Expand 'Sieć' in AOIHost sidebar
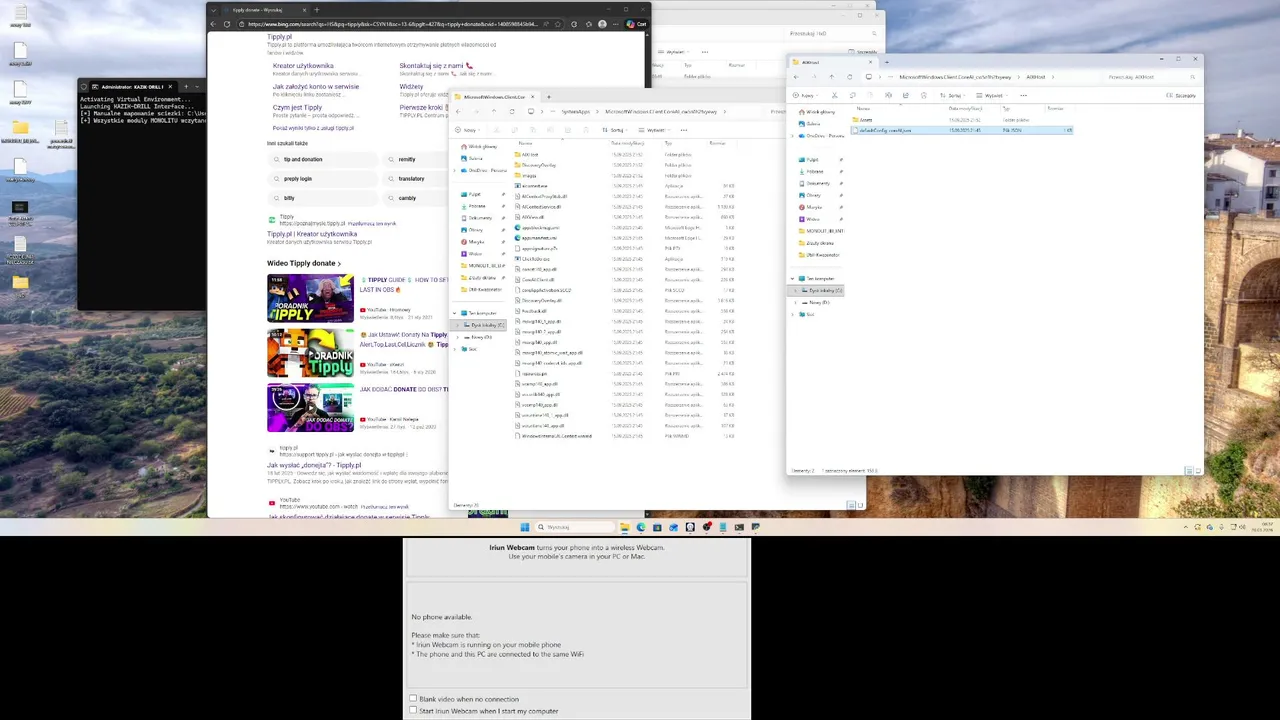This screenshot has width=1280, height=720. coord(793,314)
